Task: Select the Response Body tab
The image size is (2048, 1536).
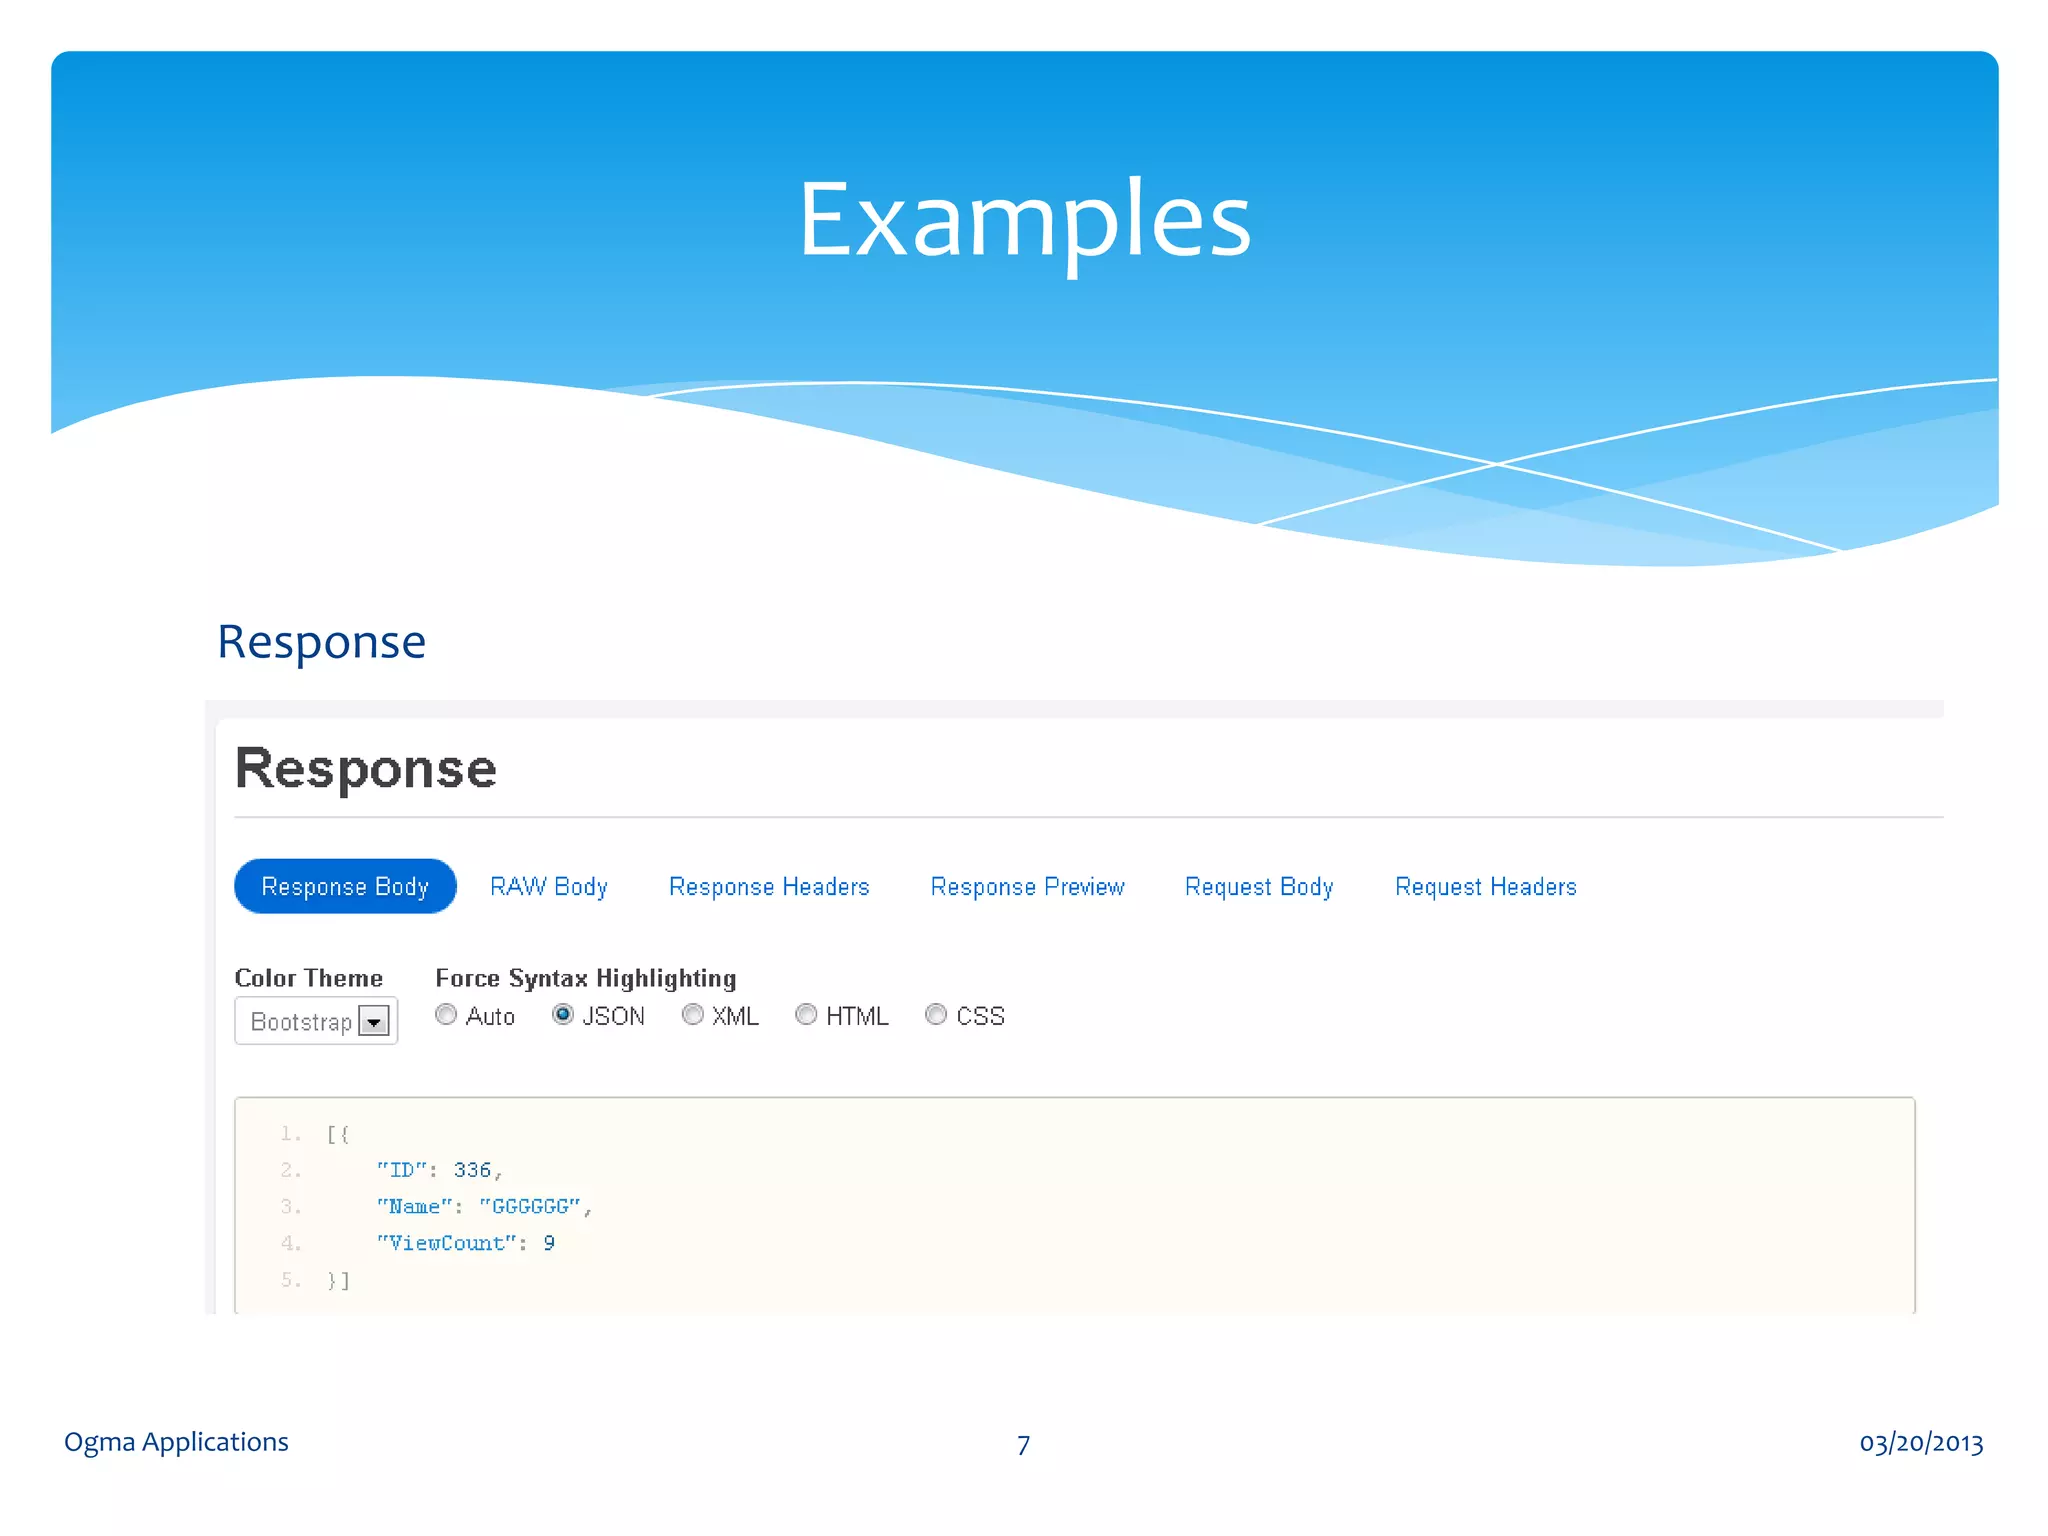Action: (345, 886)
